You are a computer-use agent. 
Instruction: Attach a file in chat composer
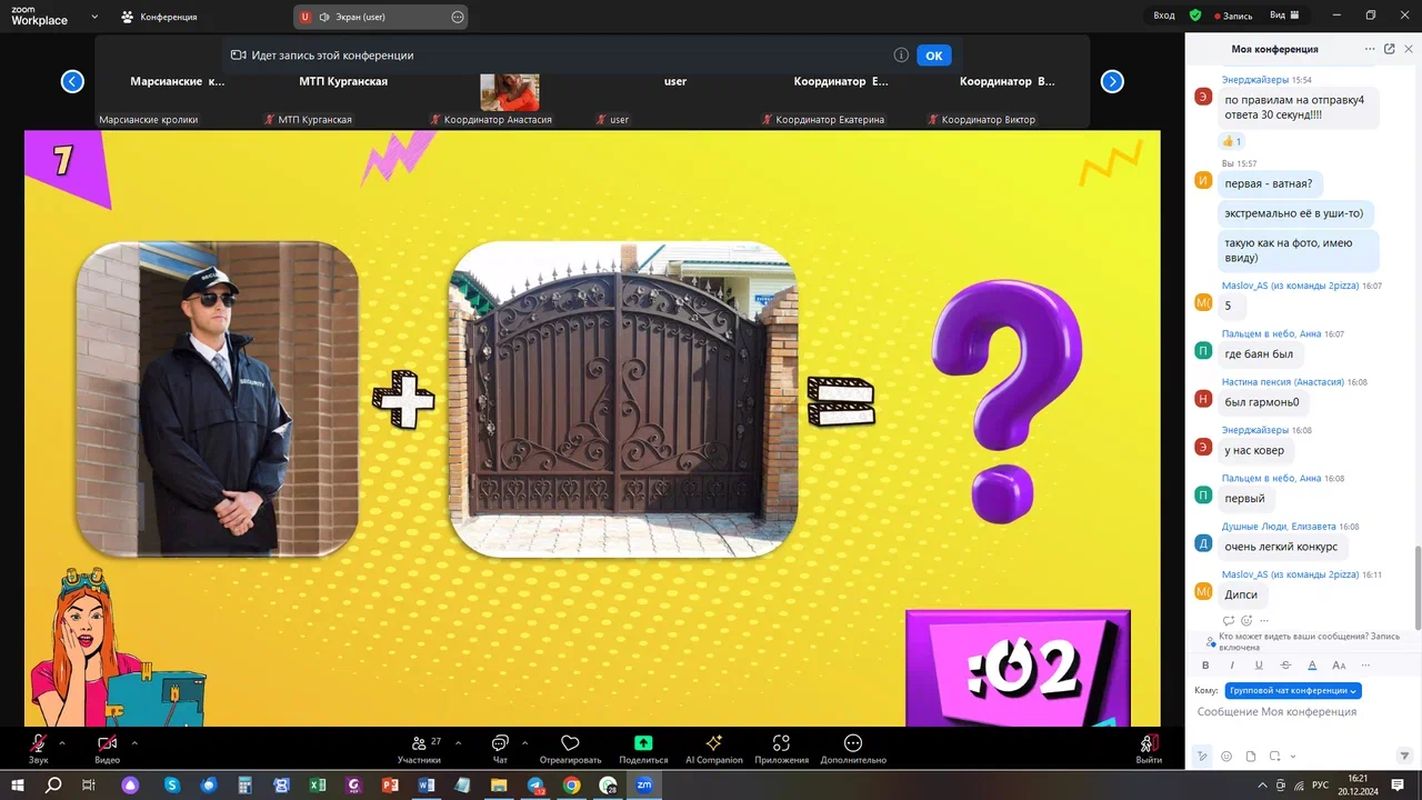(1251, 756)
